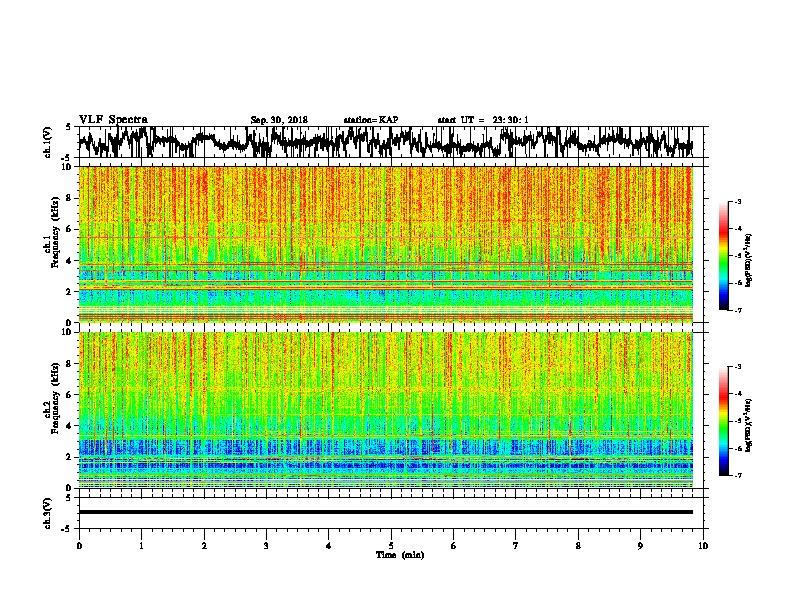Click the "station=KAP" label
792x612 pixels.
(x=371, y=120)
